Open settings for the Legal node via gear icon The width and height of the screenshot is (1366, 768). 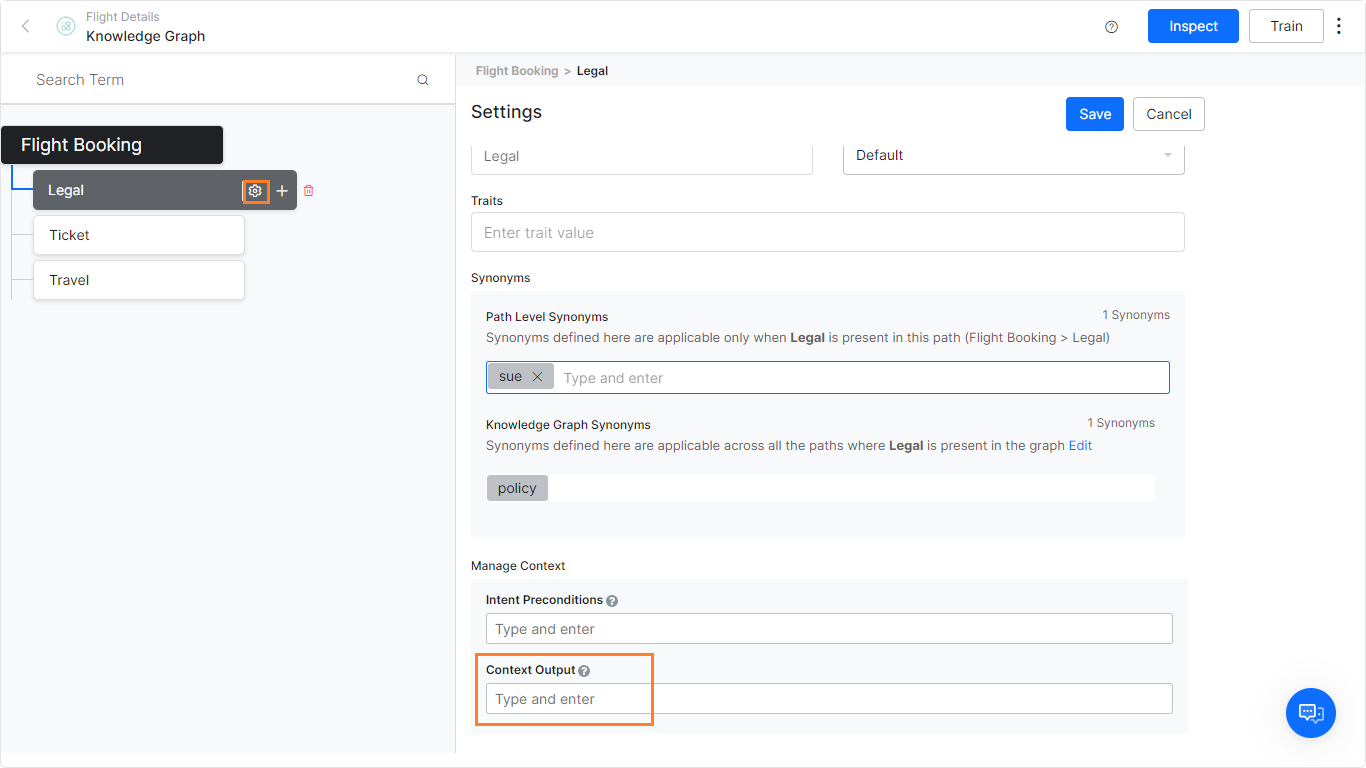[255, 190]
